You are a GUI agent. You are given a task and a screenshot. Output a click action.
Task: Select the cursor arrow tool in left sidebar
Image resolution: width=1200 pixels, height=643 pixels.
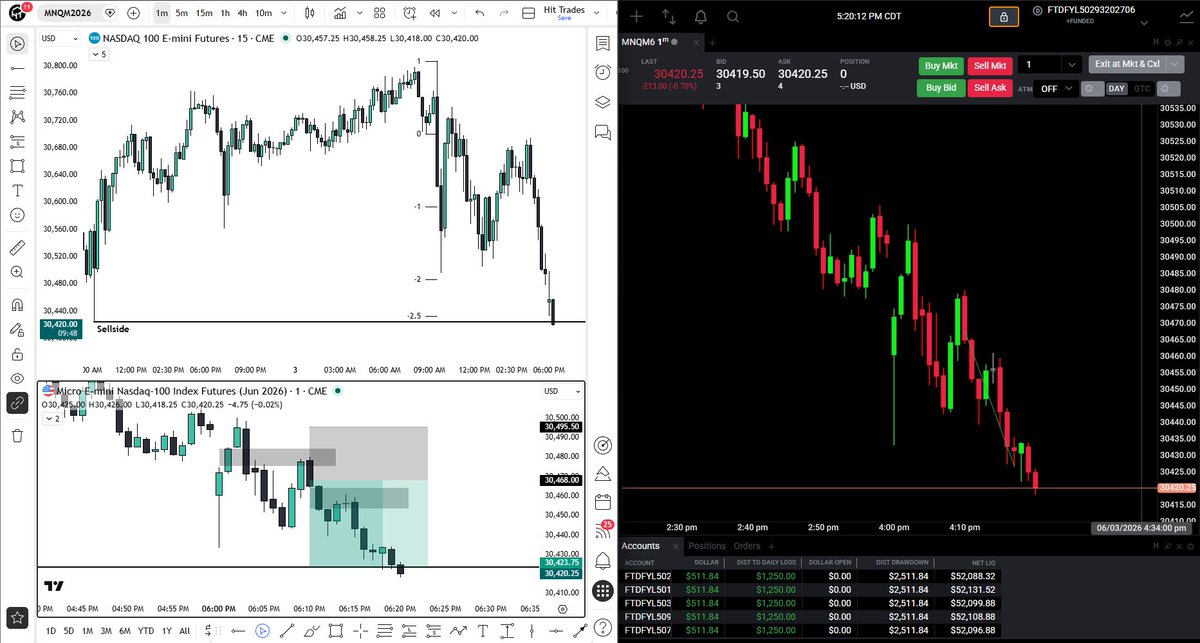pyautogui.click(x=17, y=44)
